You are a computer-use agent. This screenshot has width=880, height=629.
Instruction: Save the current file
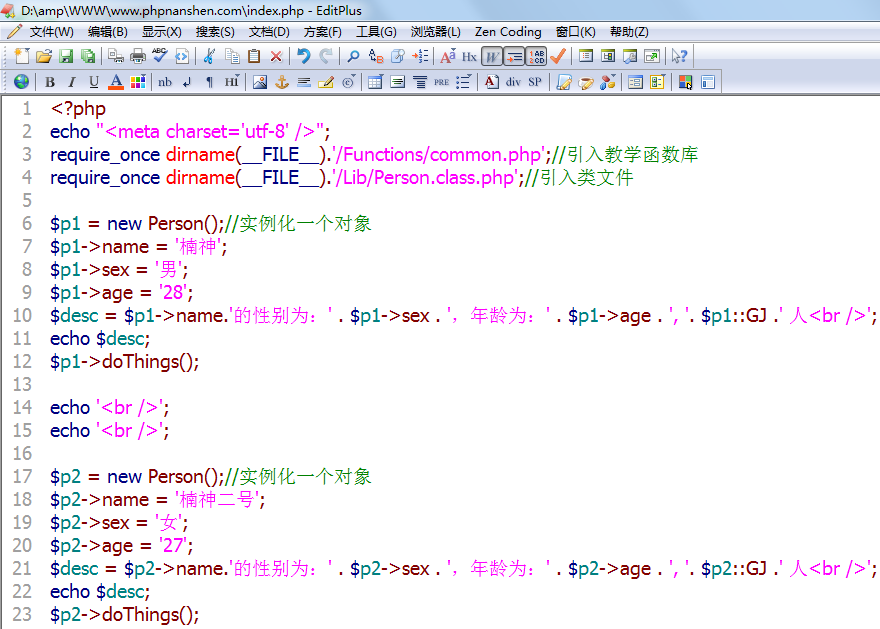coord(66,56)
